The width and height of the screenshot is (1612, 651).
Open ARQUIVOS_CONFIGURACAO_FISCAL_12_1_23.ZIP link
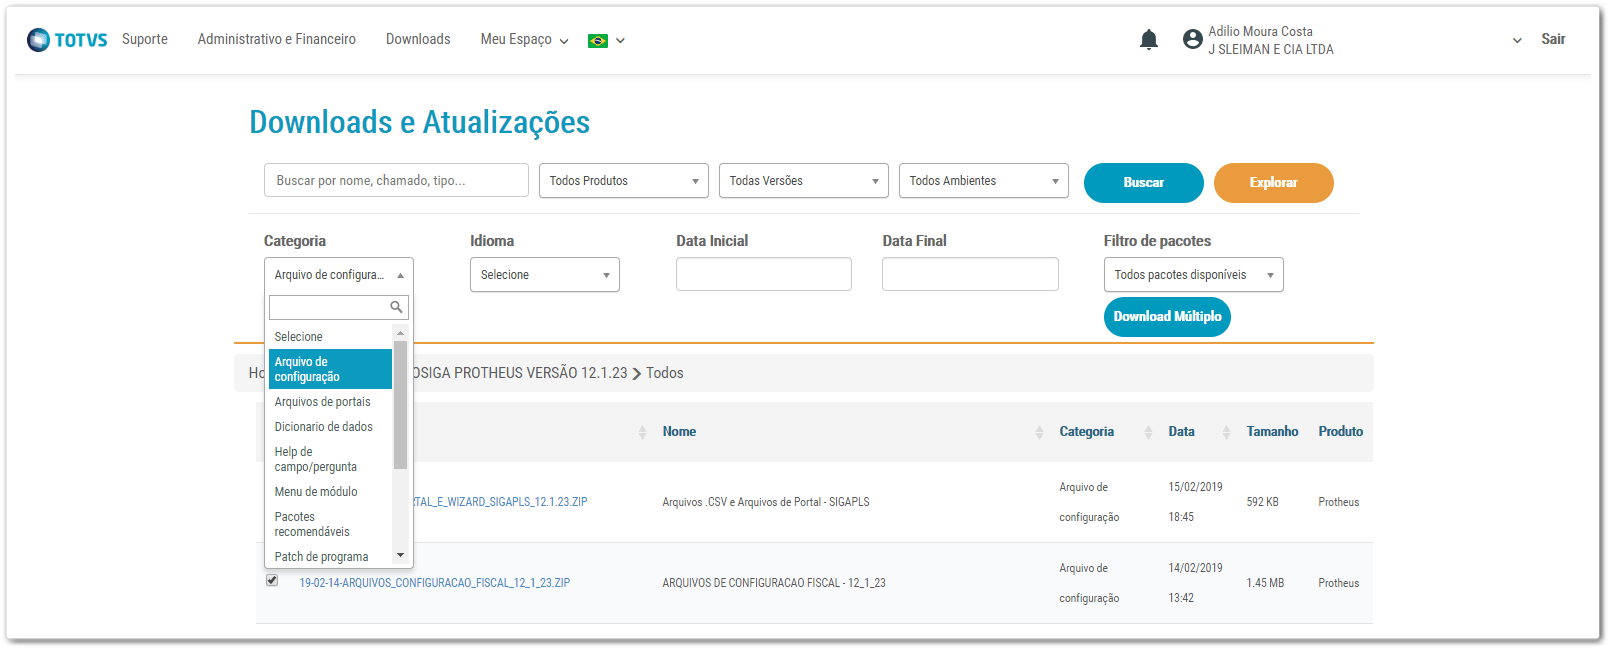point(435,583)
